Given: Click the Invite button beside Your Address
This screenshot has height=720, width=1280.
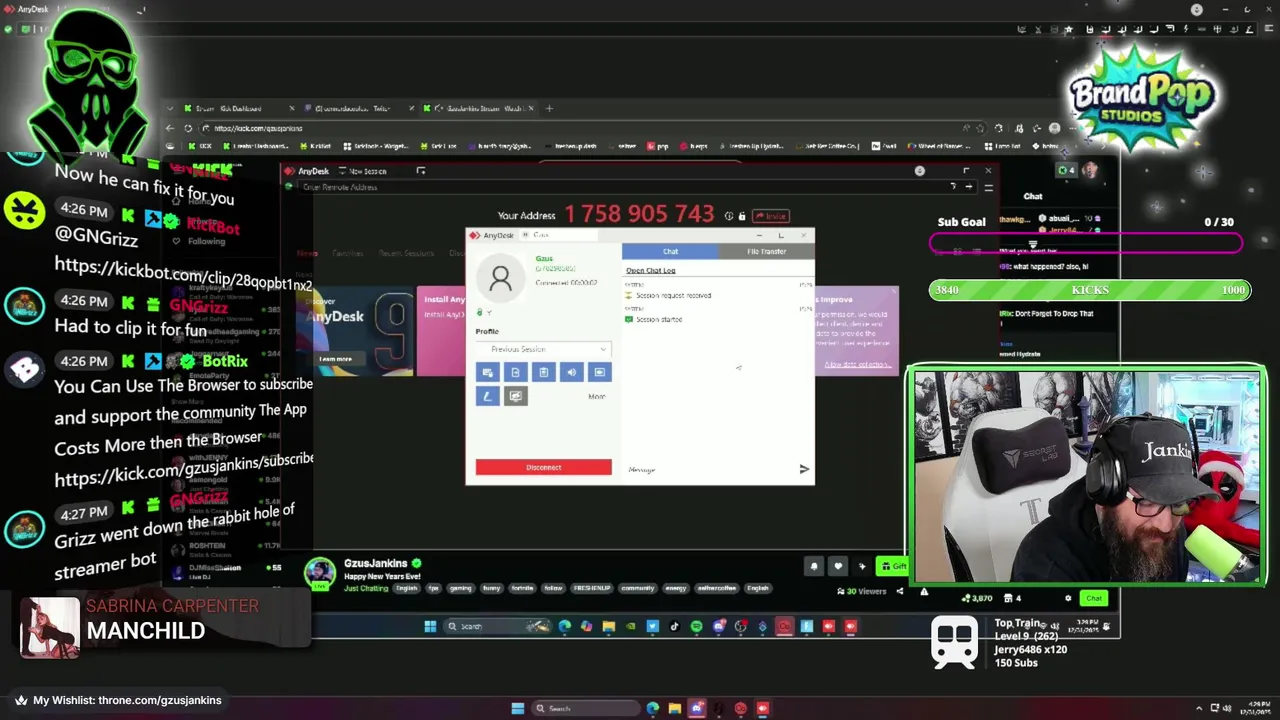Looking at the screenshot, I should pos(771,216).
